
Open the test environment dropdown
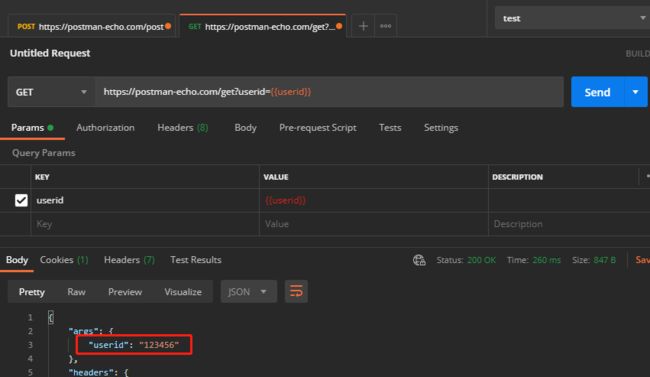(573, 19)
